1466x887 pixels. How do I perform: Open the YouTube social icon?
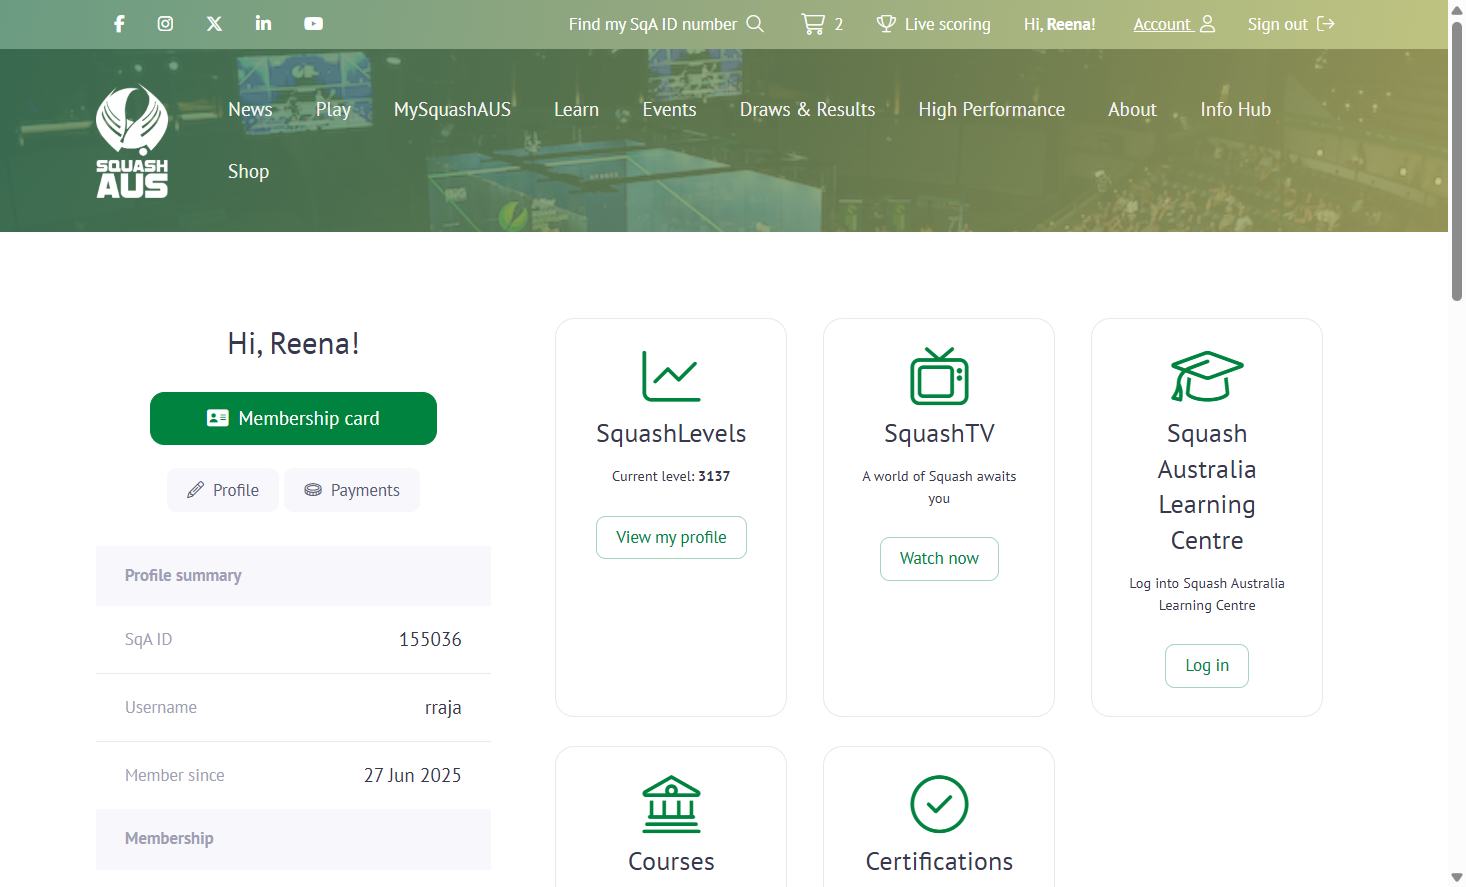tap(313, 24)
